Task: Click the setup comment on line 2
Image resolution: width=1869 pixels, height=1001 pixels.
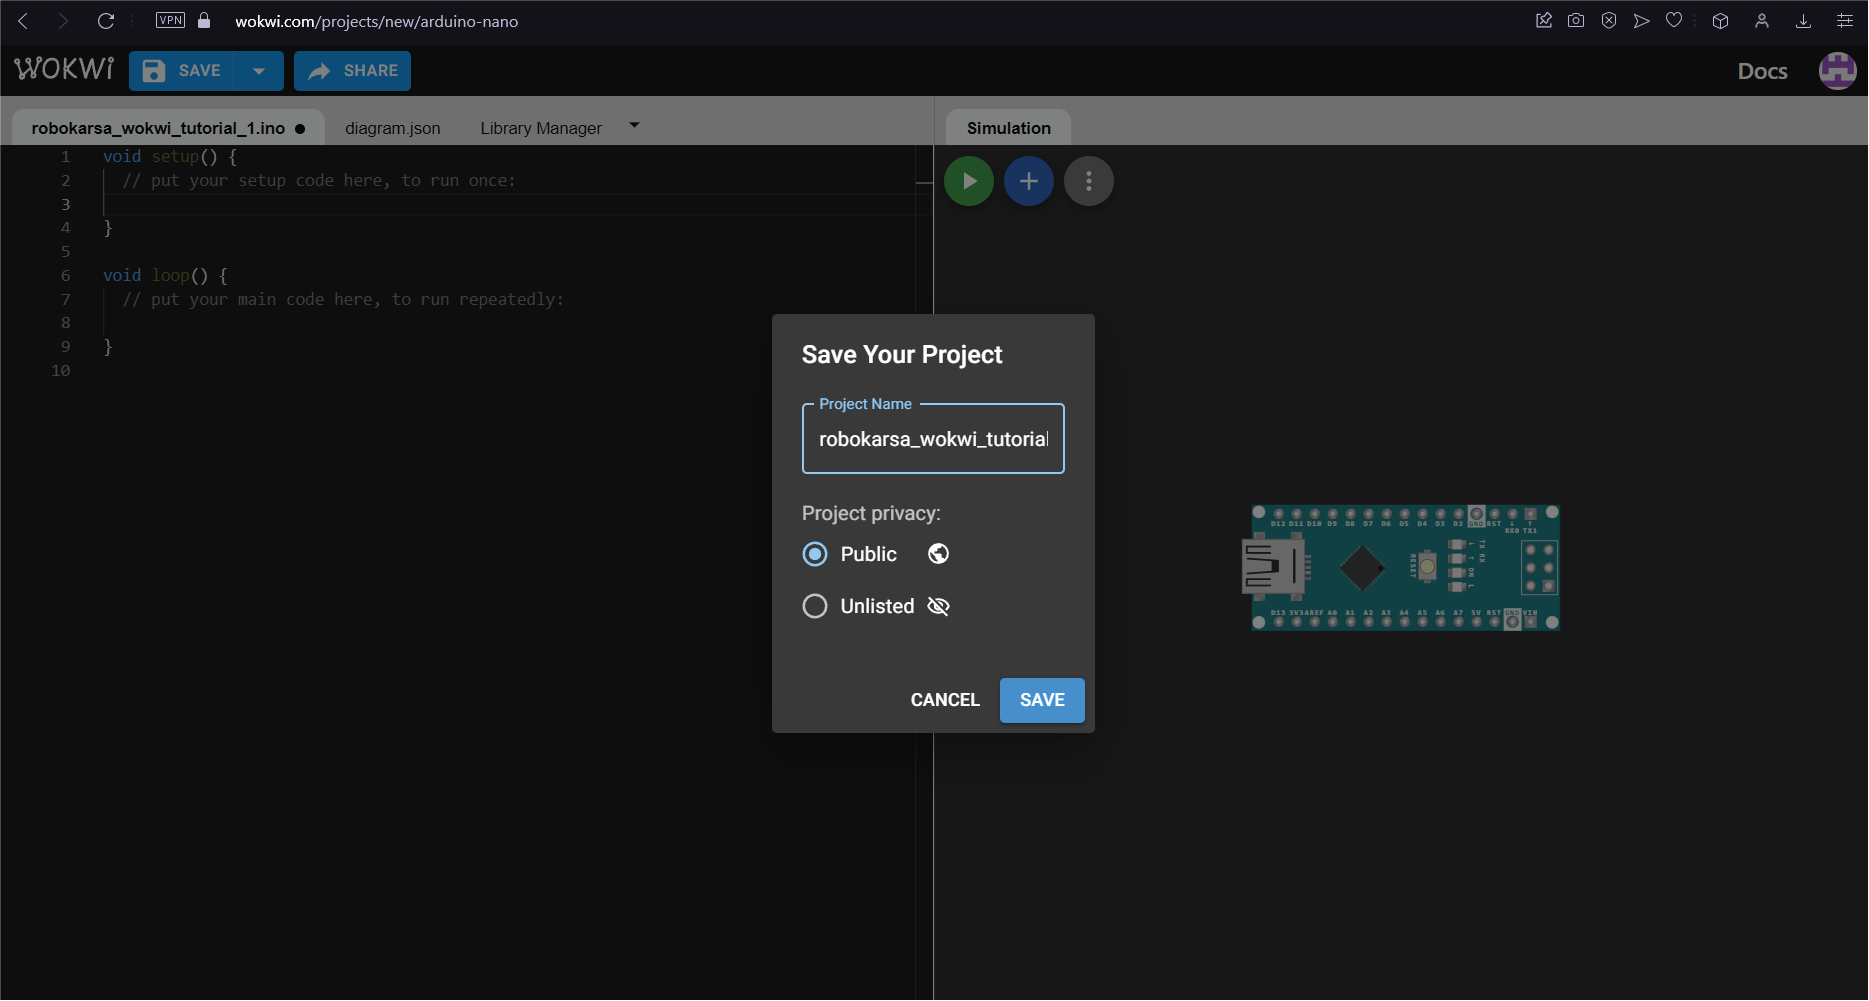Action: tap(319, 180)
